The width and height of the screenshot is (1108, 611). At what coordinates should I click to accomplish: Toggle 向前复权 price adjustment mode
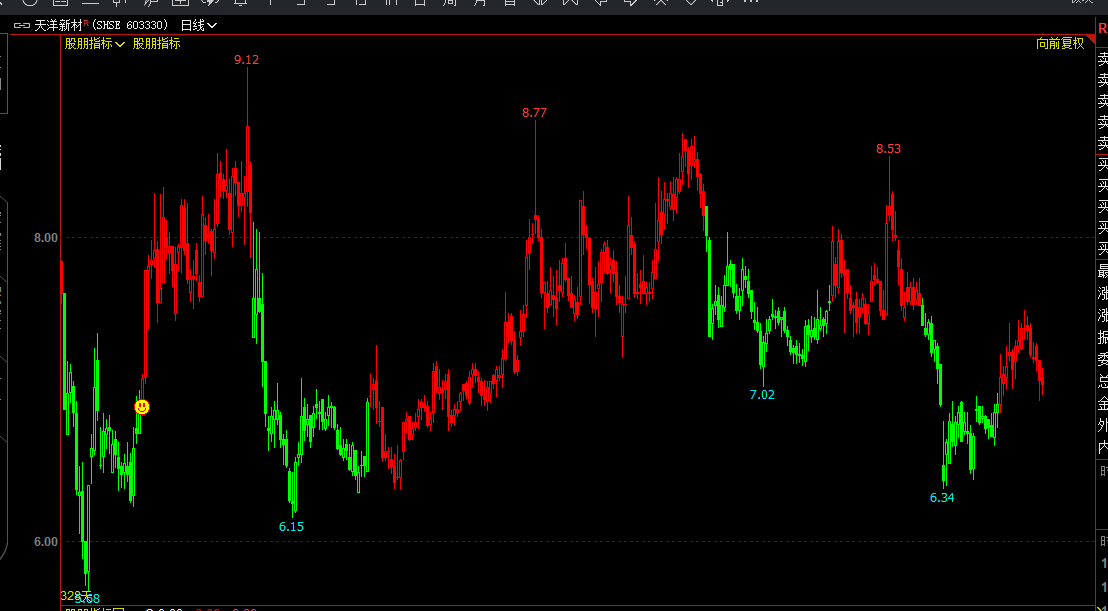pos(1060,44)
